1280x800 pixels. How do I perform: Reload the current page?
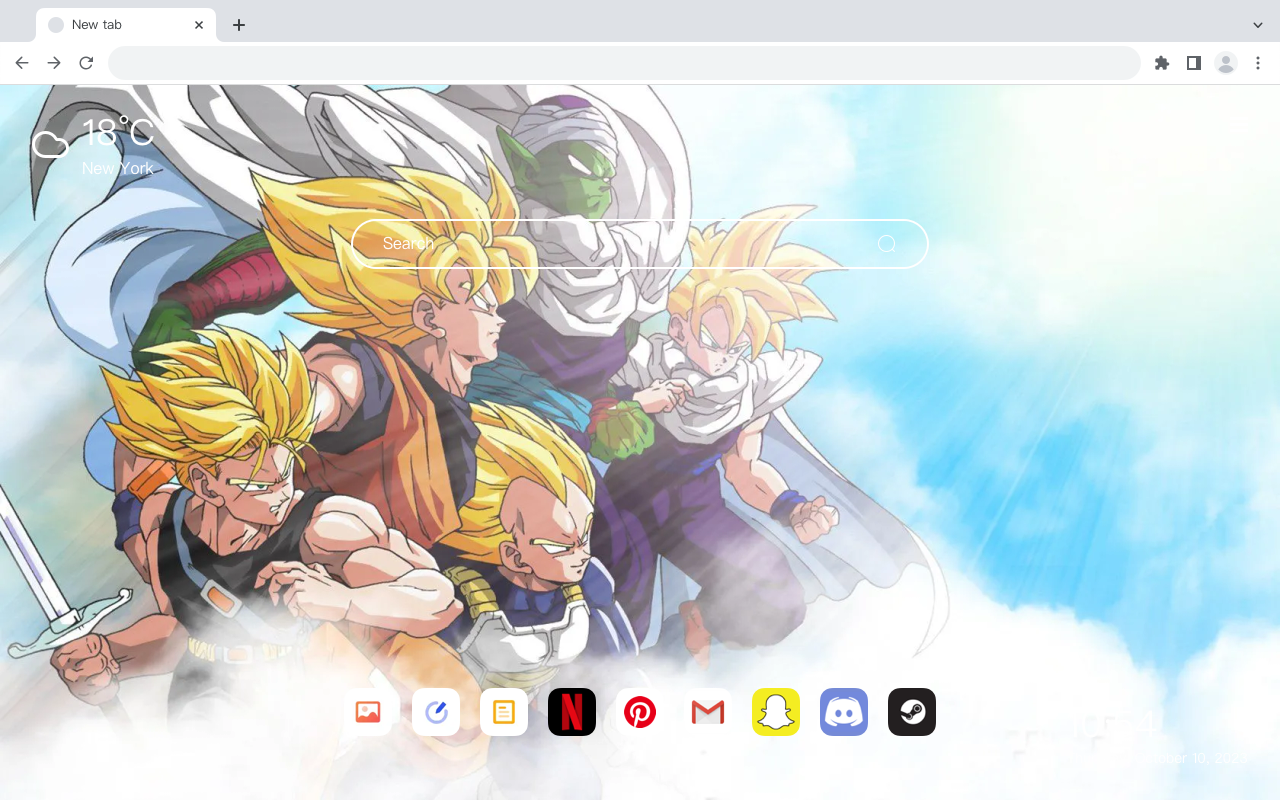click(86, 63)
